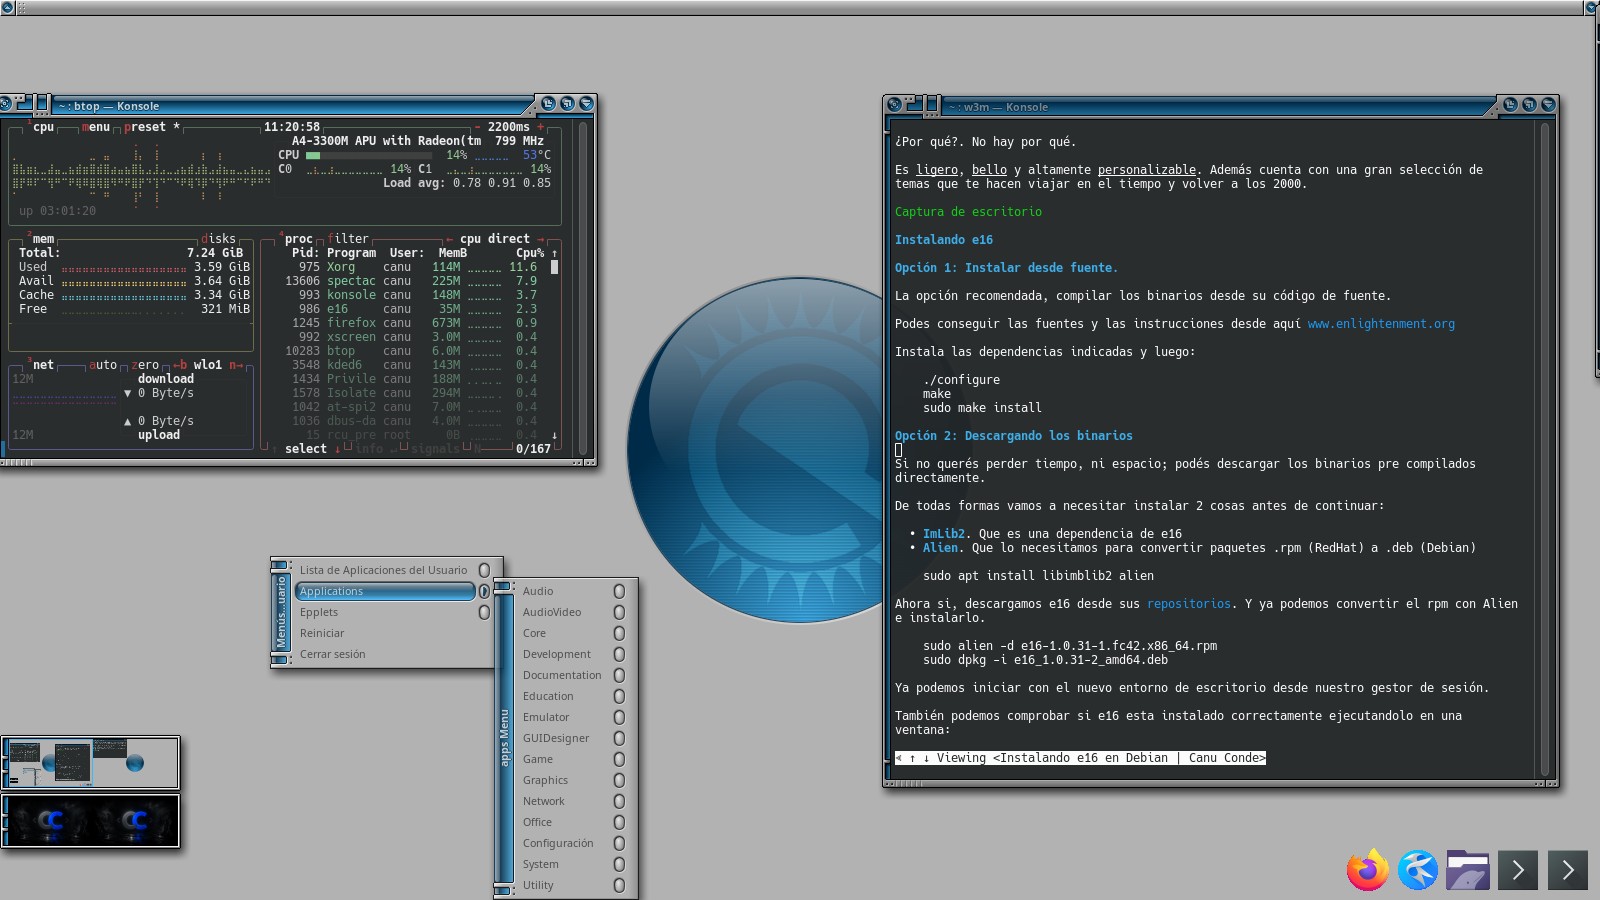This screenshot has width=1600, height=900.
Task: Click the 'Lista de Aplicaciones del Usuario' title
Action: tap(383, 570)
